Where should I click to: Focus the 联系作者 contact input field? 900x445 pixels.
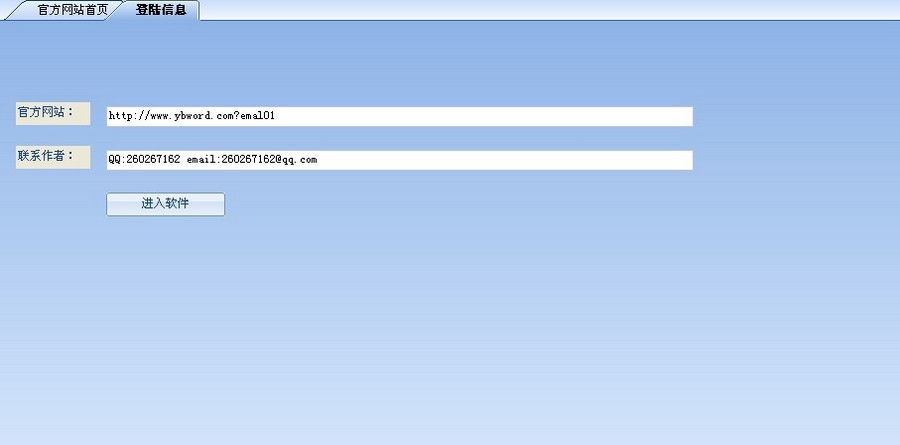(399, 160)
